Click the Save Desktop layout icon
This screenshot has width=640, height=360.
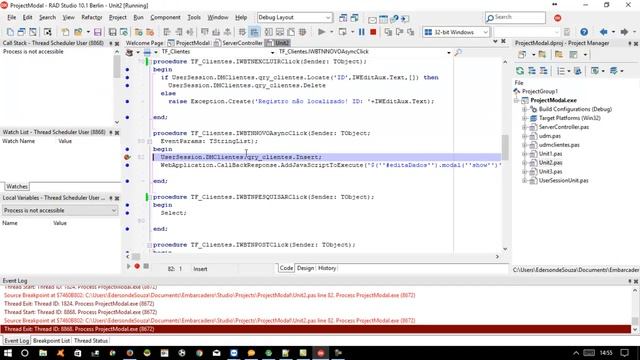click(343, 18)
